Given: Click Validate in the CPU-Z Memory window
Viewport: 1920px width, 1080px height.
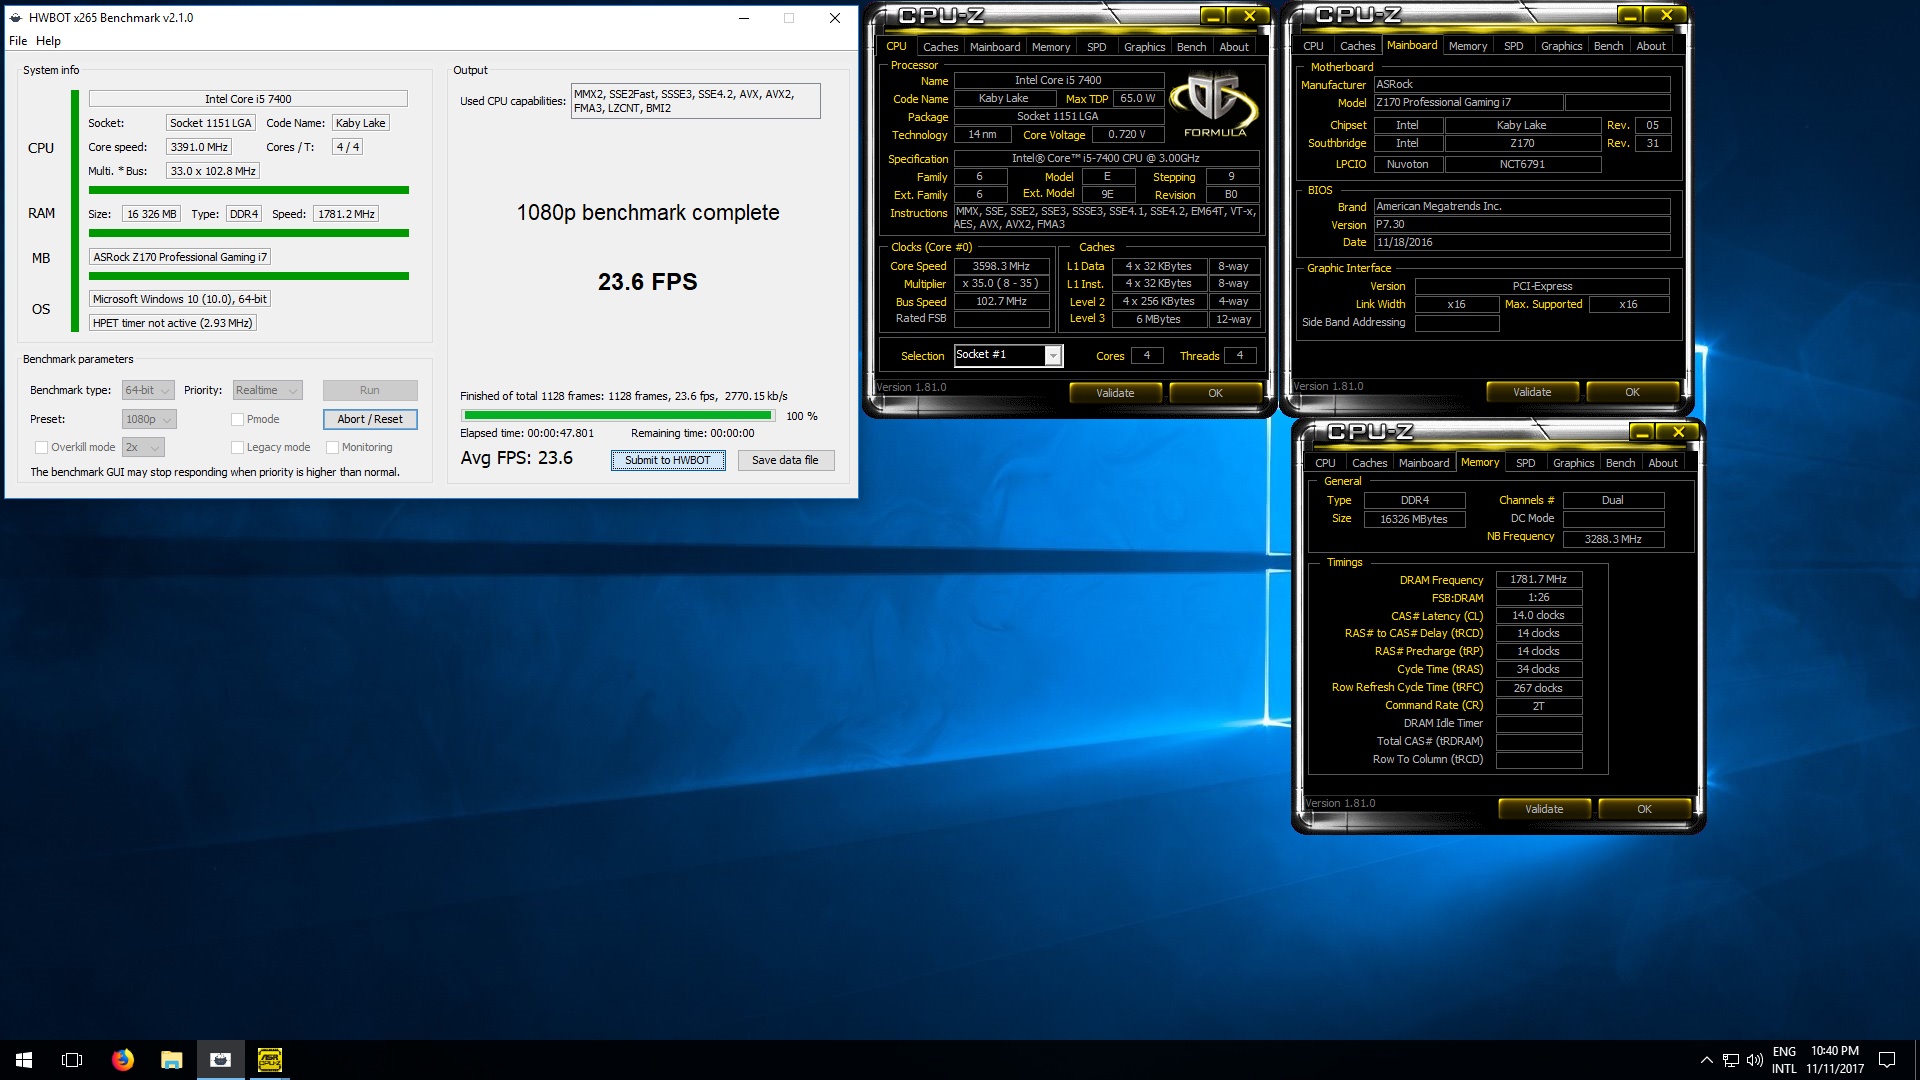Looking at the screenshot, I should pyautogui.click(x=1544, y=809).
